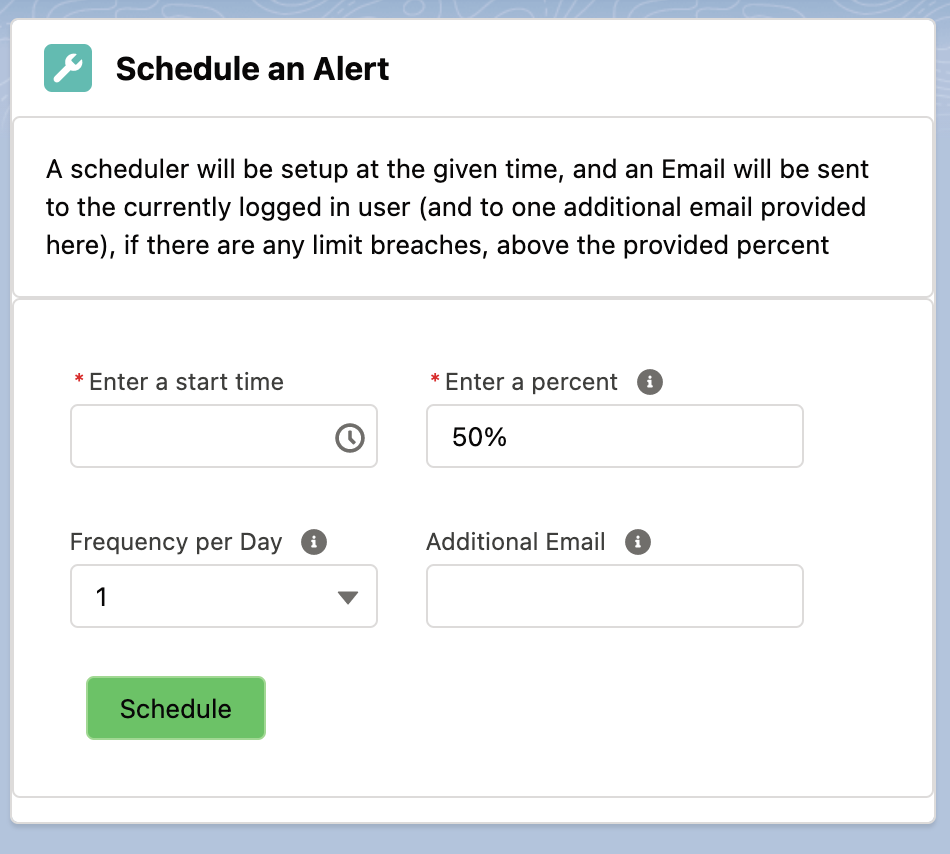Open the frequency selector showing 1

click(x=223, y=596)
